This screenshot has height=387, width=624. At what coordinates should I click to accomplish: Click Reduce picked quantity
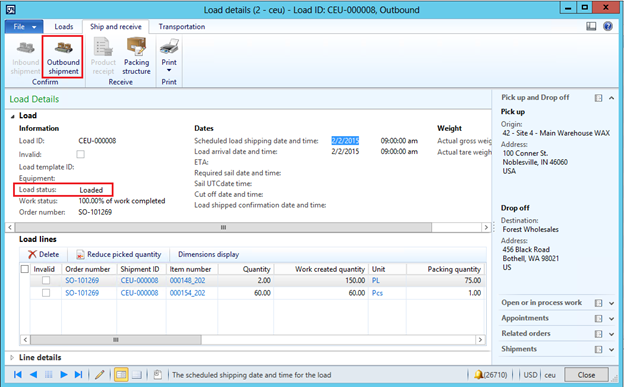[119, 254]
